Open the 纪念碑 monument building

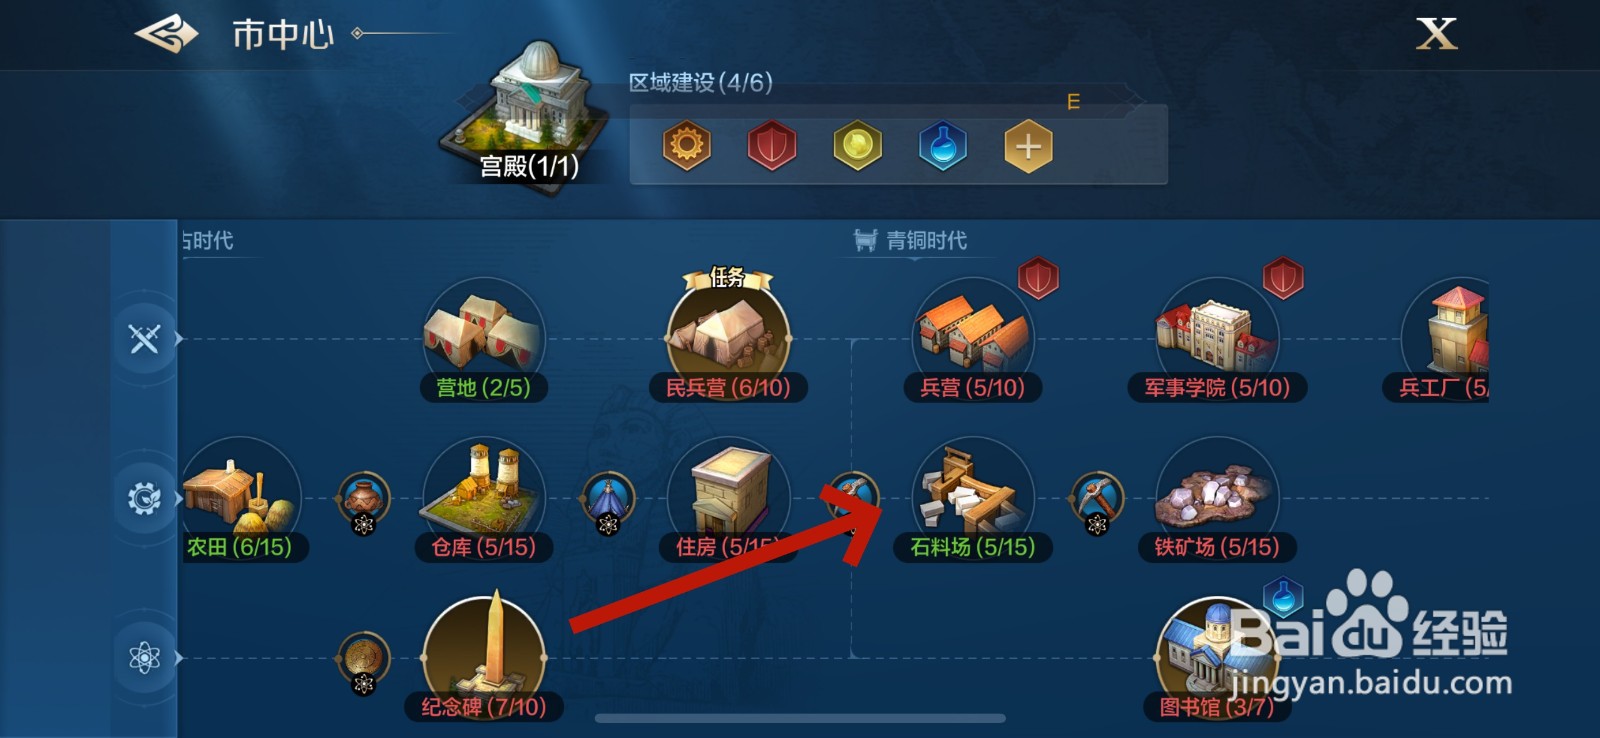(x=484, y=658)
